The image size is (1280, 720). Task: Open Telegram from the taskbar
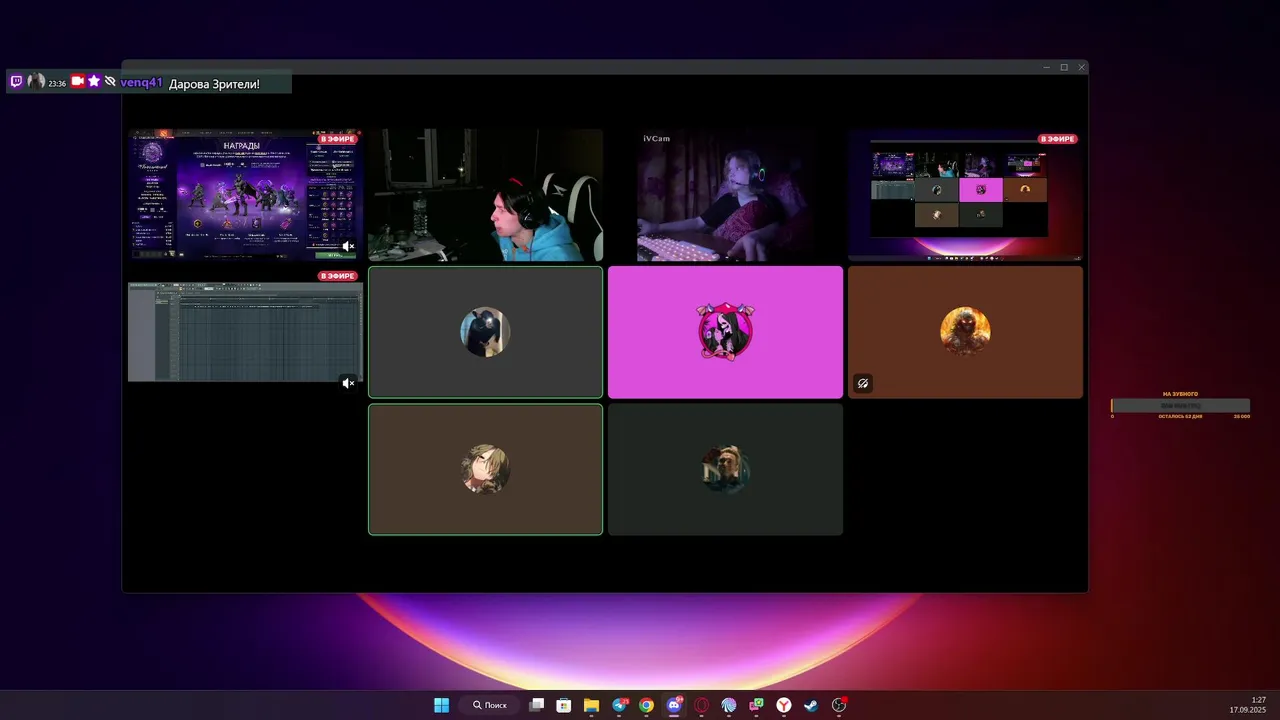[620, 705]
